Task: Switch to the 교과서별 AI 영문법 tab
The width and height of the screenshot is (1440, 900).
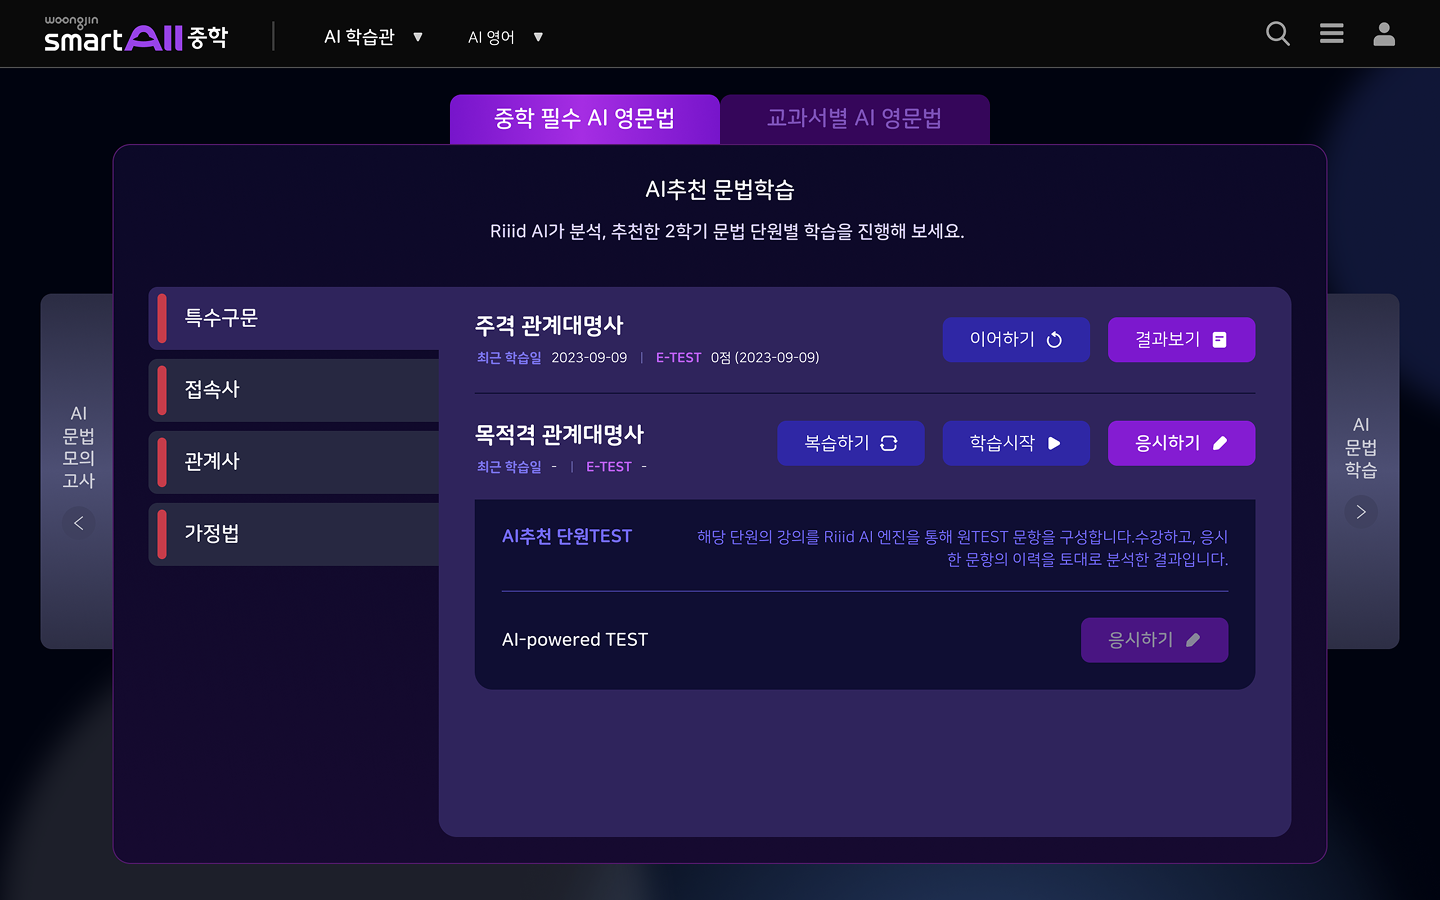Action: 854,119
